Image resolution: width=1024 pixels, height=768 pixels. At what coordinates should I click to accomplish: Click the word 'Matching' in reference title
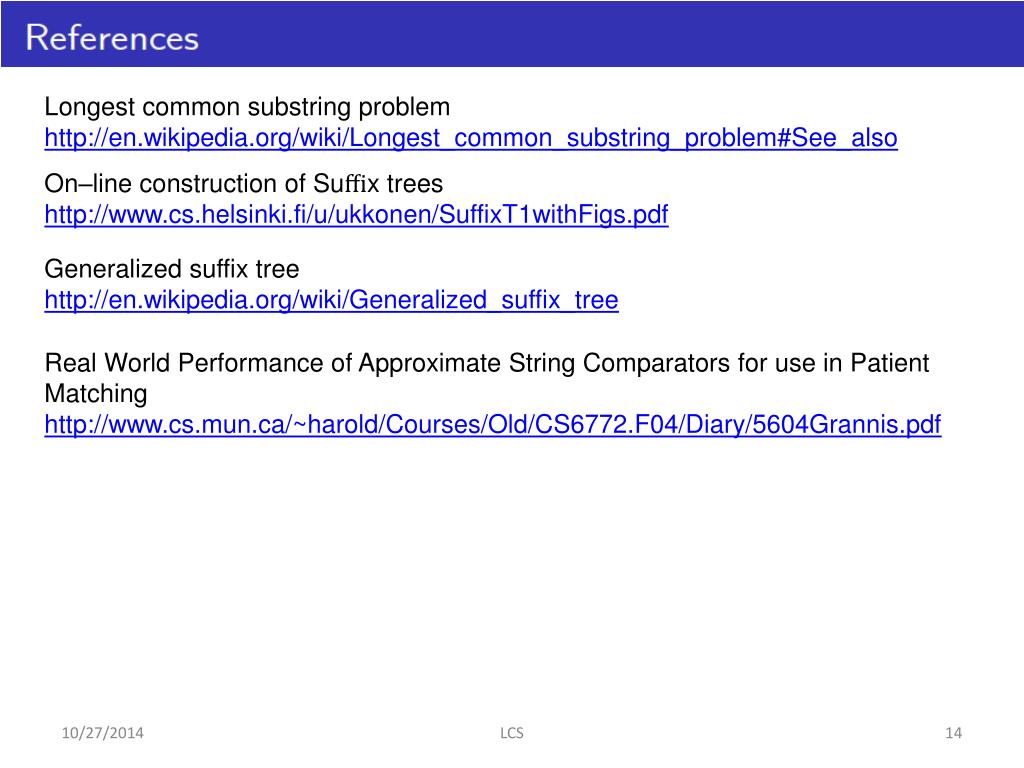click(x=96, y=394)
